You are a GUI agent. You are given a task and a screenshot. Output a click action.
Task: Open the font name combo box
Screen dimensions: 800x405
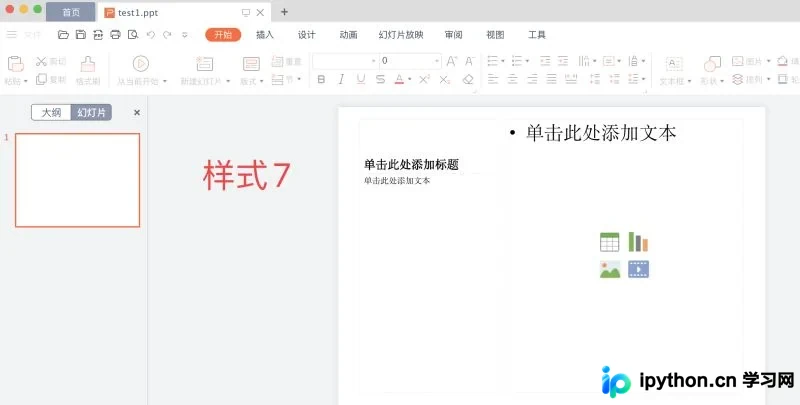tap(345, 61)
